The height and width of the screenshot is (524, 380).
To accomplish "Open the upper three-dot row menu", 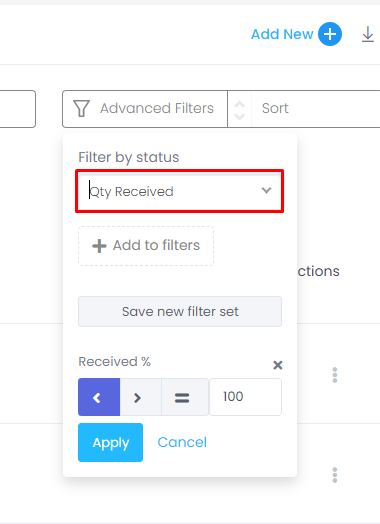I will 335,375.
